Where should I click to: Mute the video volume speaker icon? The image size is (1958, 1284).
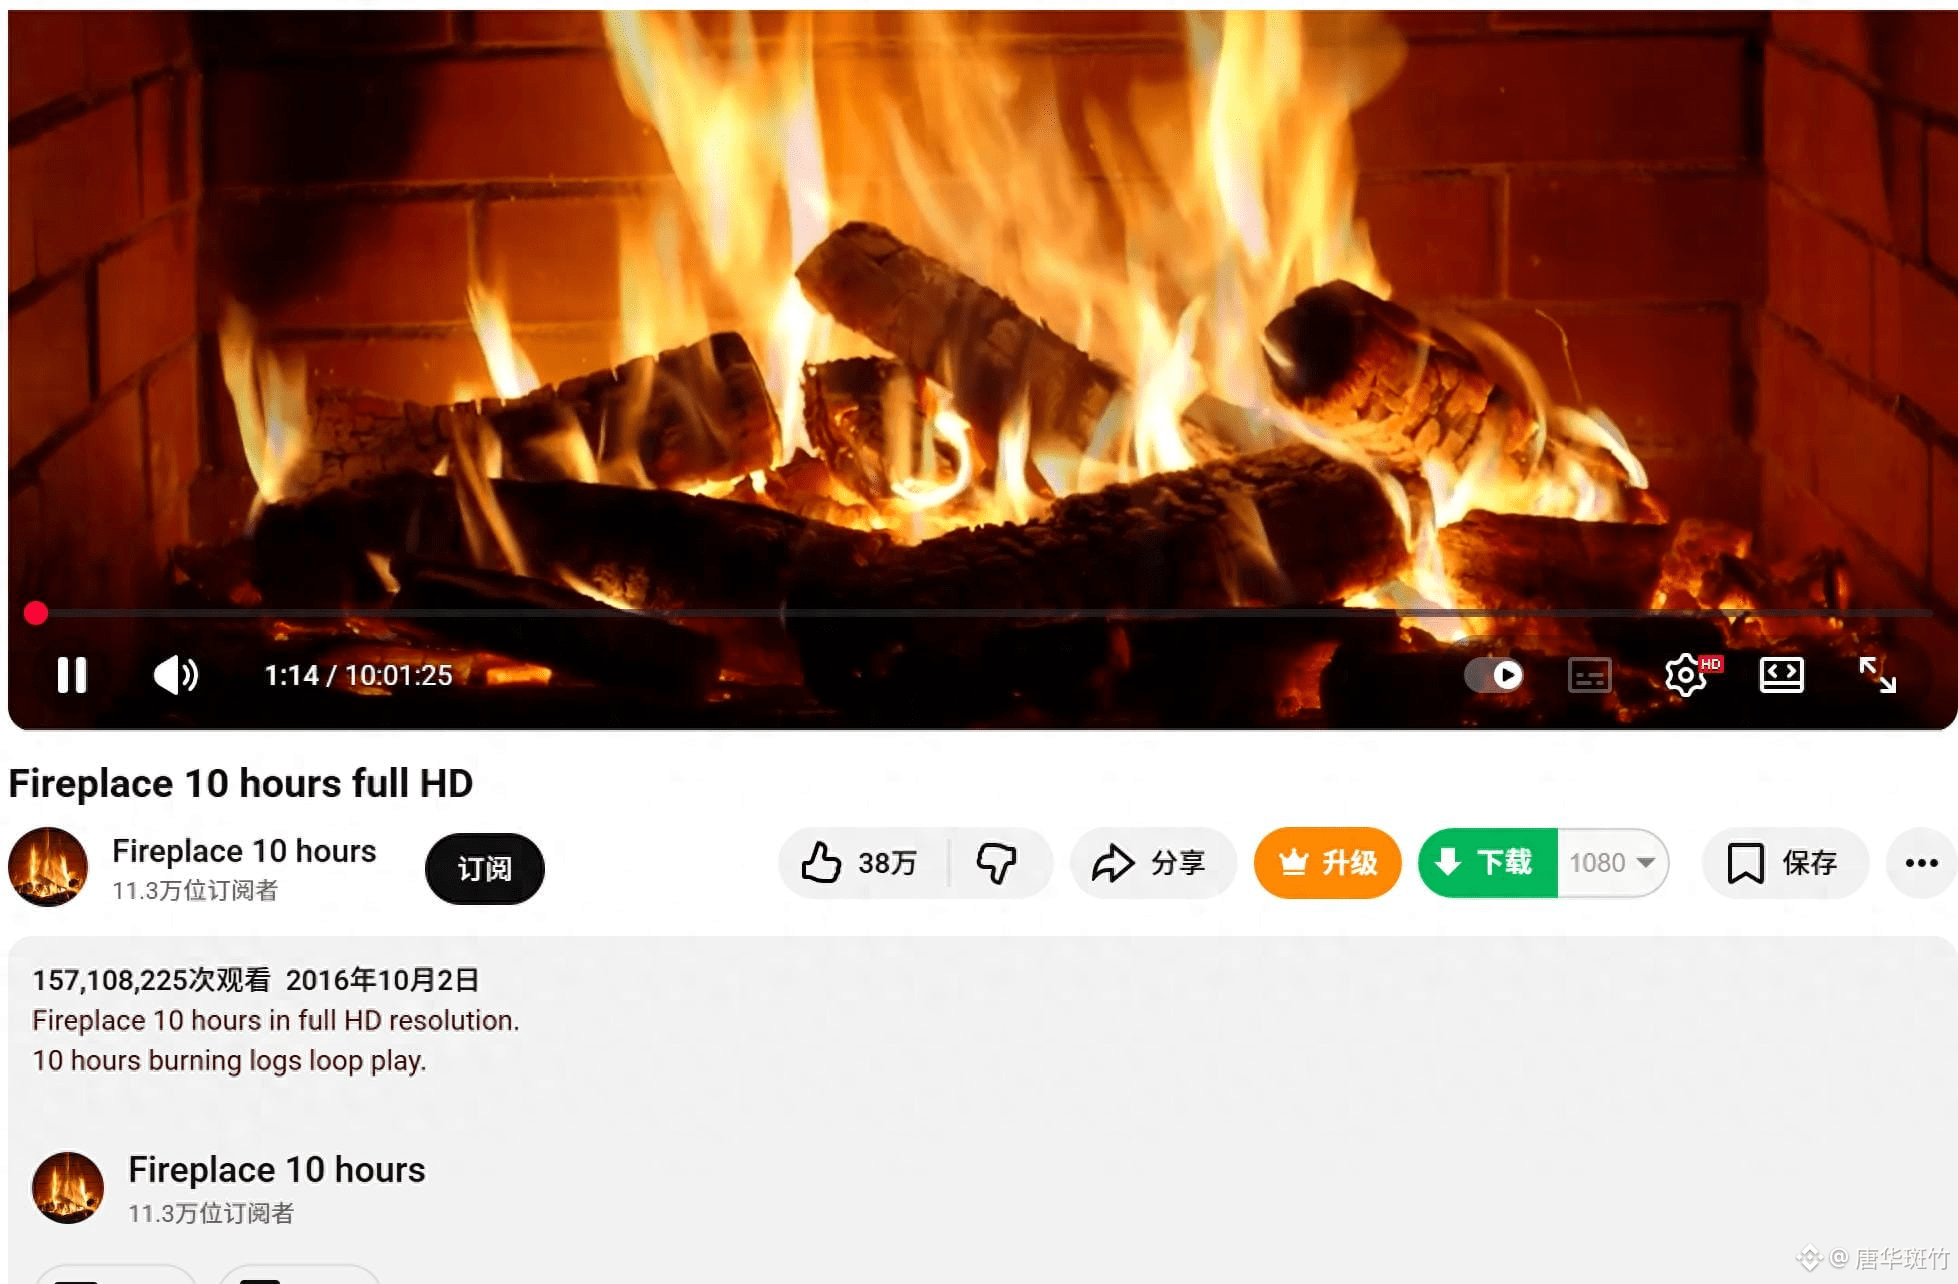tap(176, 675)
